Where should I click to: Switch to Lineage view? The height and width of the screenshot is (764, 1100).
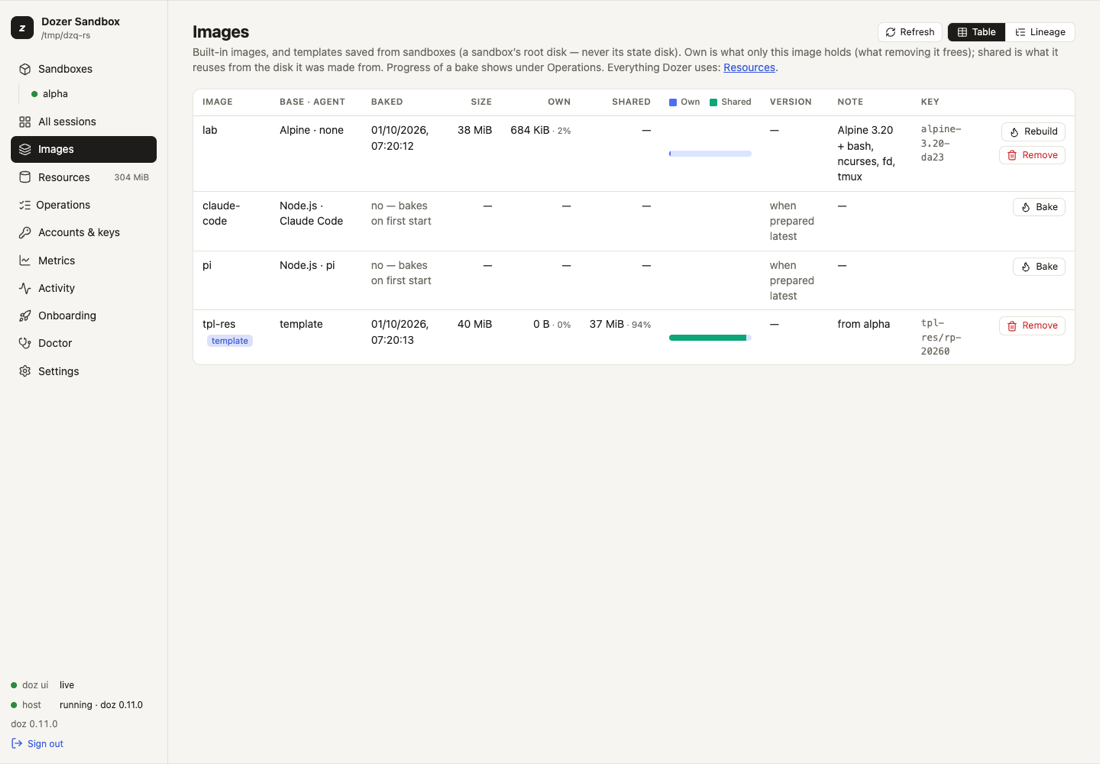tap(1040, 32)
